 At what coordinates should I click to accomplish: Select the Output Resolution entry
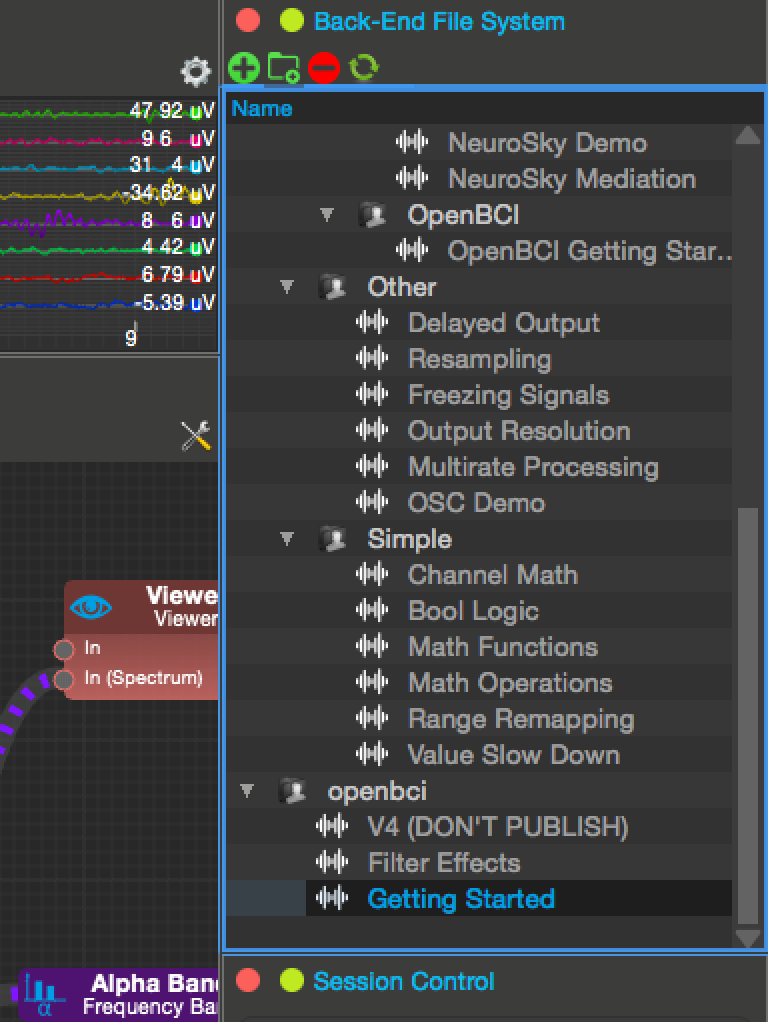click(x=520, y=431)
